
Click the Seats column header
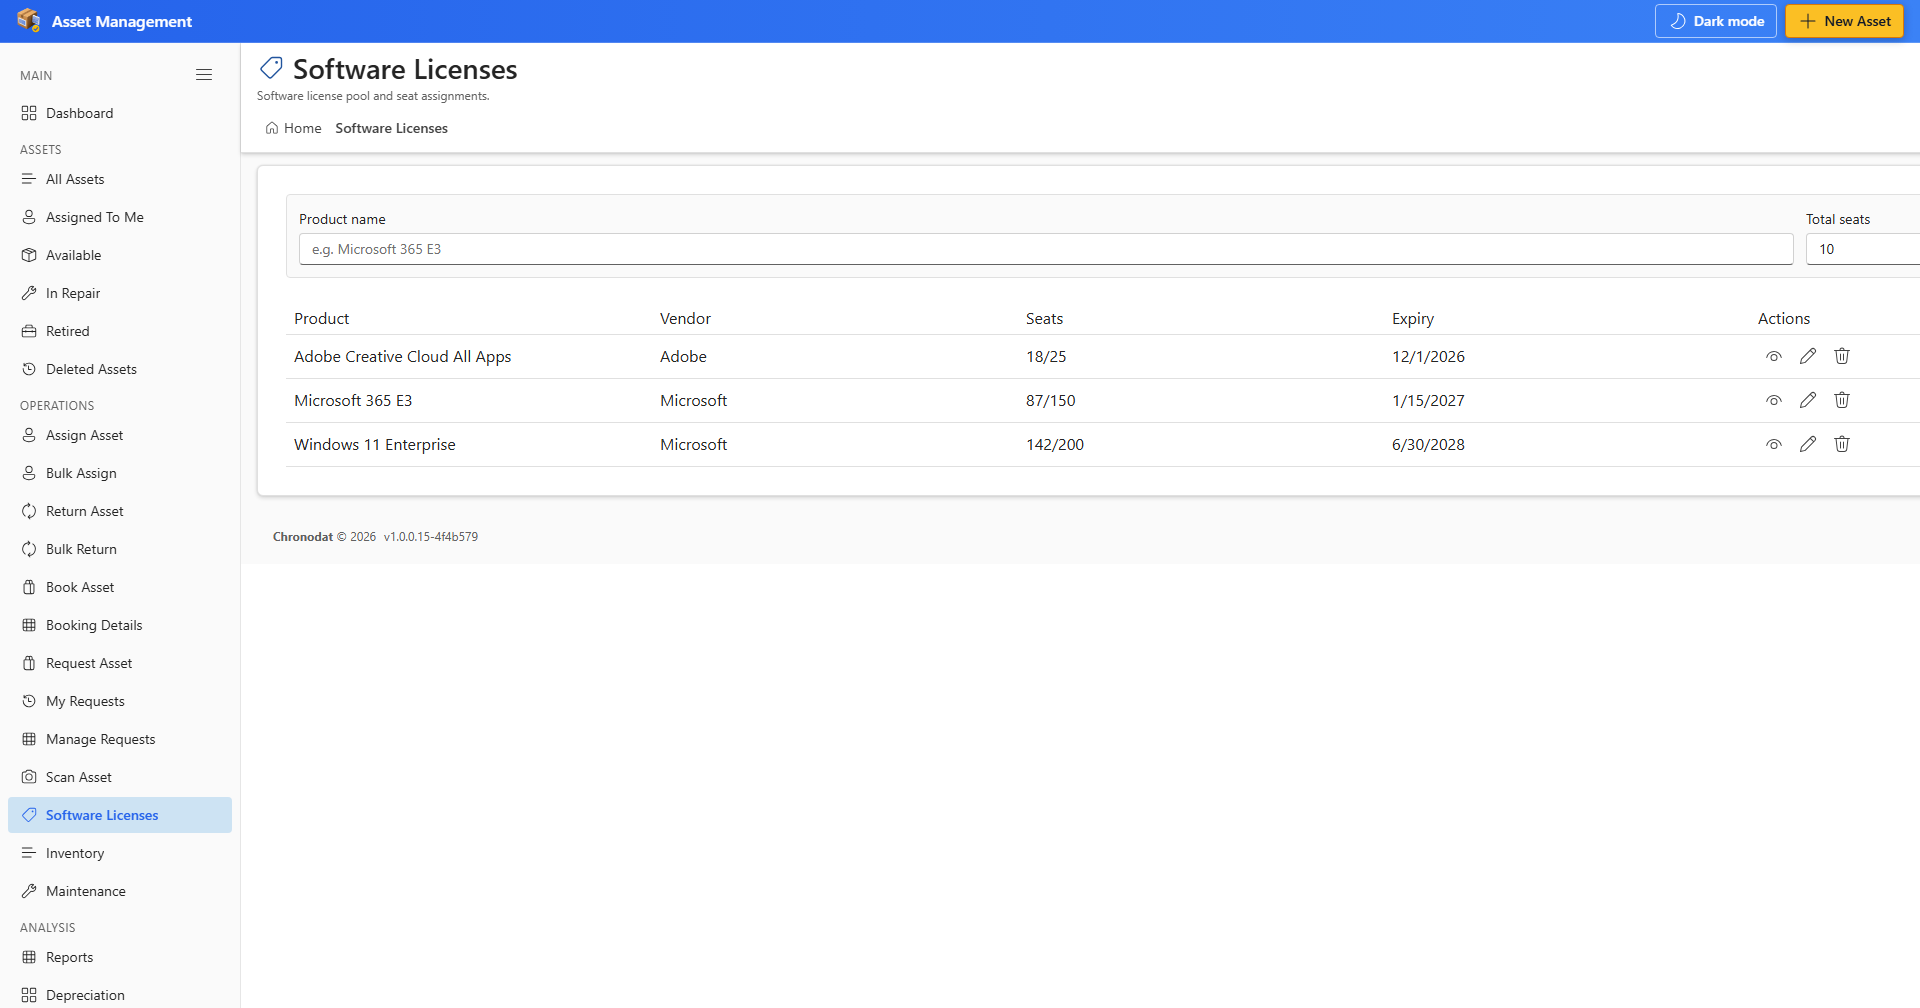[1044, 319]
